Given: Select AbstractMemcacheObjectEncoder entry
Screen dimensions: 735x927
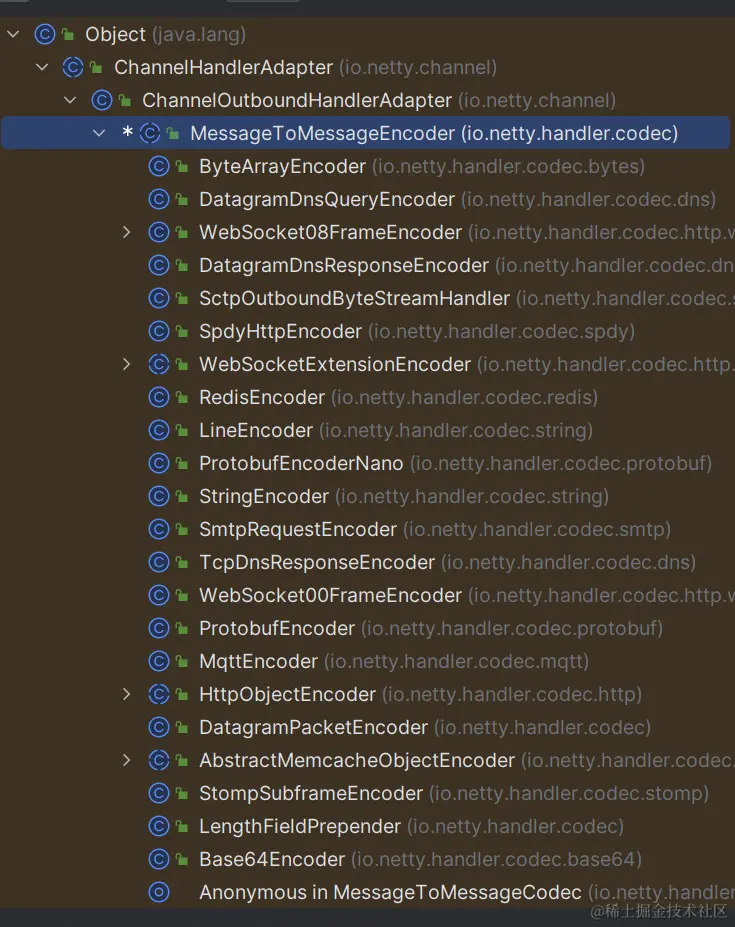Looking at the screenshot, I should [467, 760].
